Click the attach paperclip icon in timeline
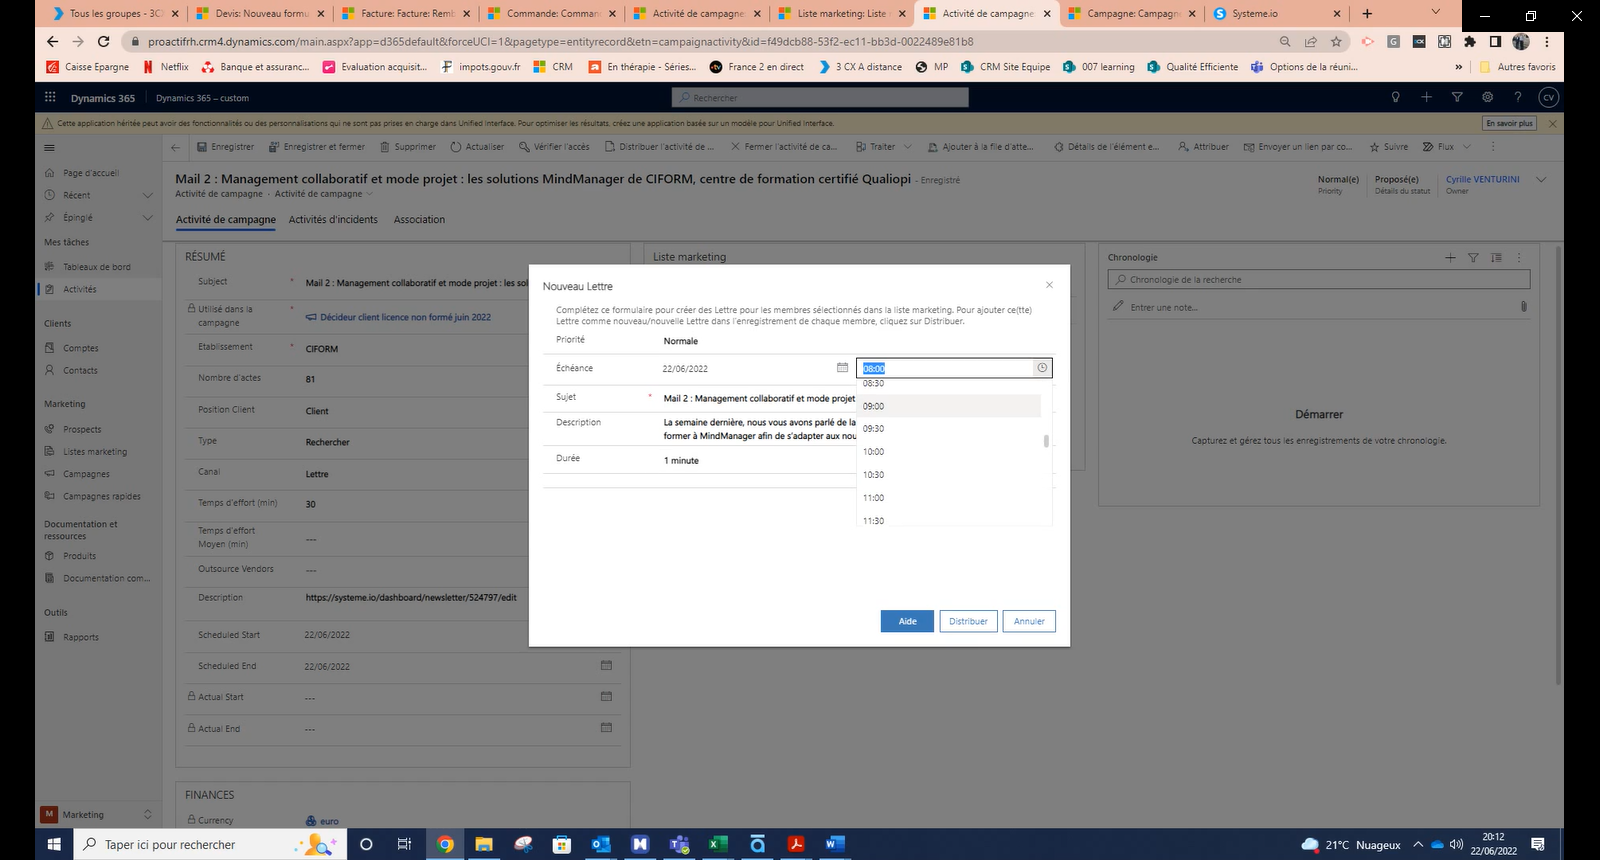This screenshot has height=860, width=1600. 1523,307
